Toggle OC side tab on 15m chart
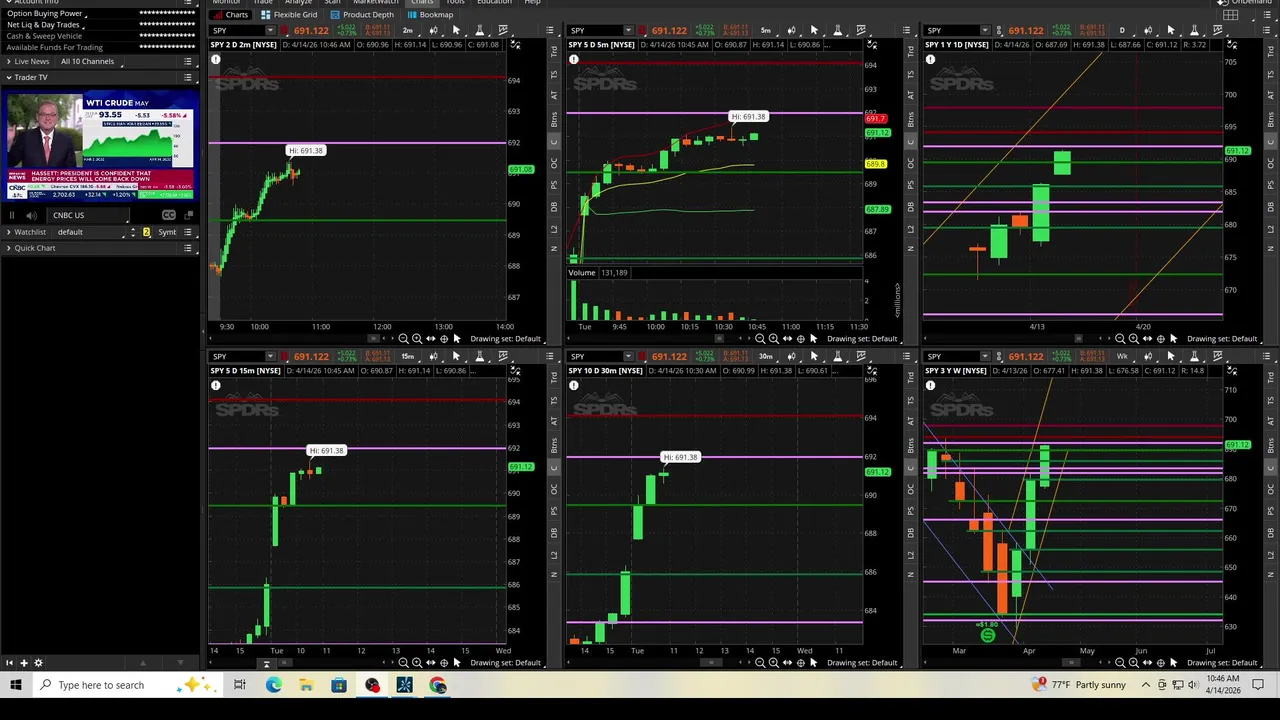The width and height of the screenshot is (1280, 720). pos(554,489)
